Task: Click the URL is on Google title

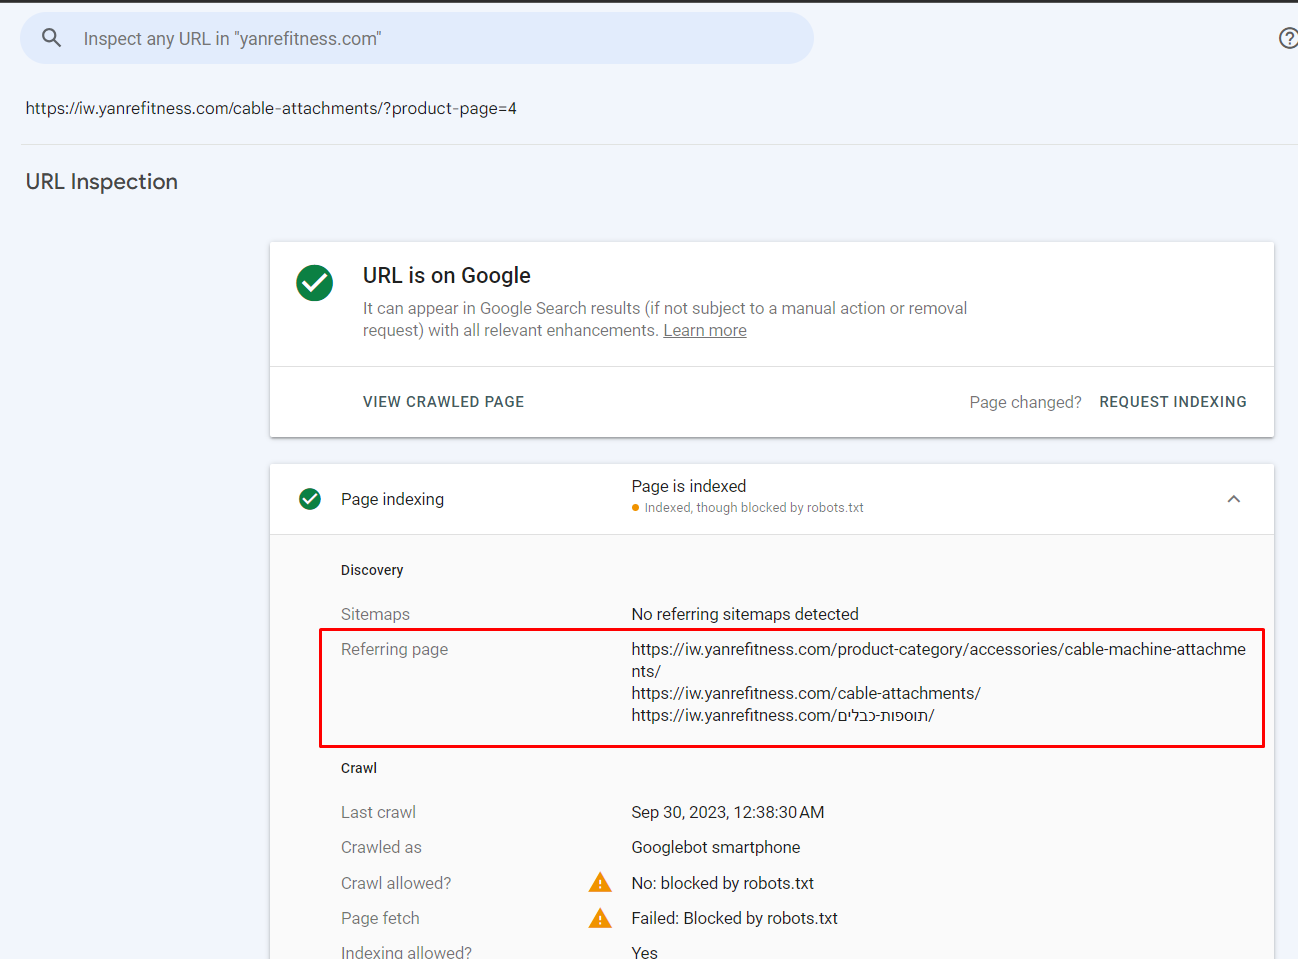Action: point(447,275)
